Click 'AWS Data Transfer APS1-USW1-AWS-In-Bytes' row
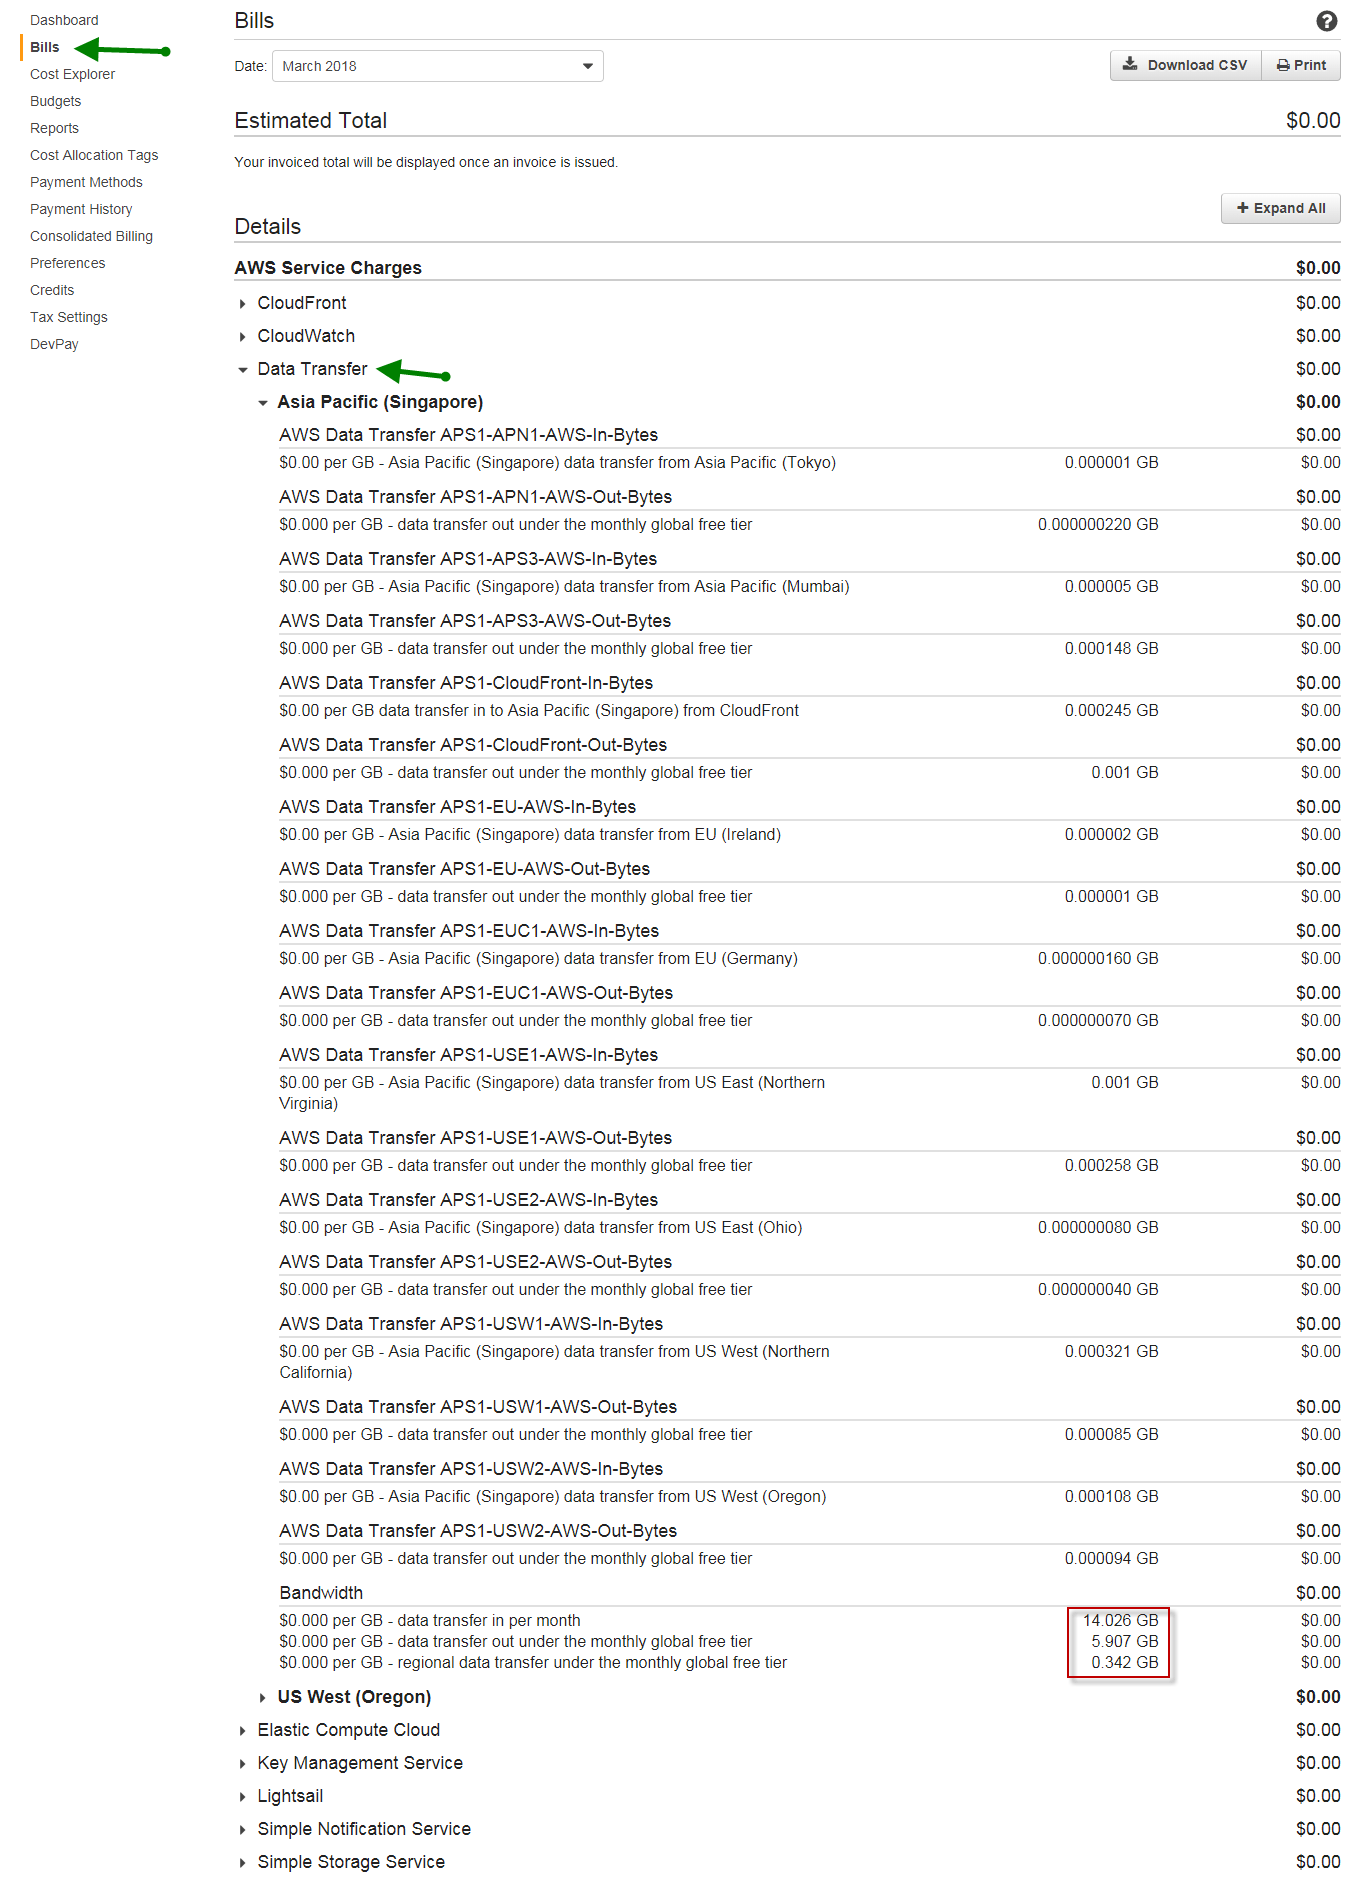 [809, 1324]
